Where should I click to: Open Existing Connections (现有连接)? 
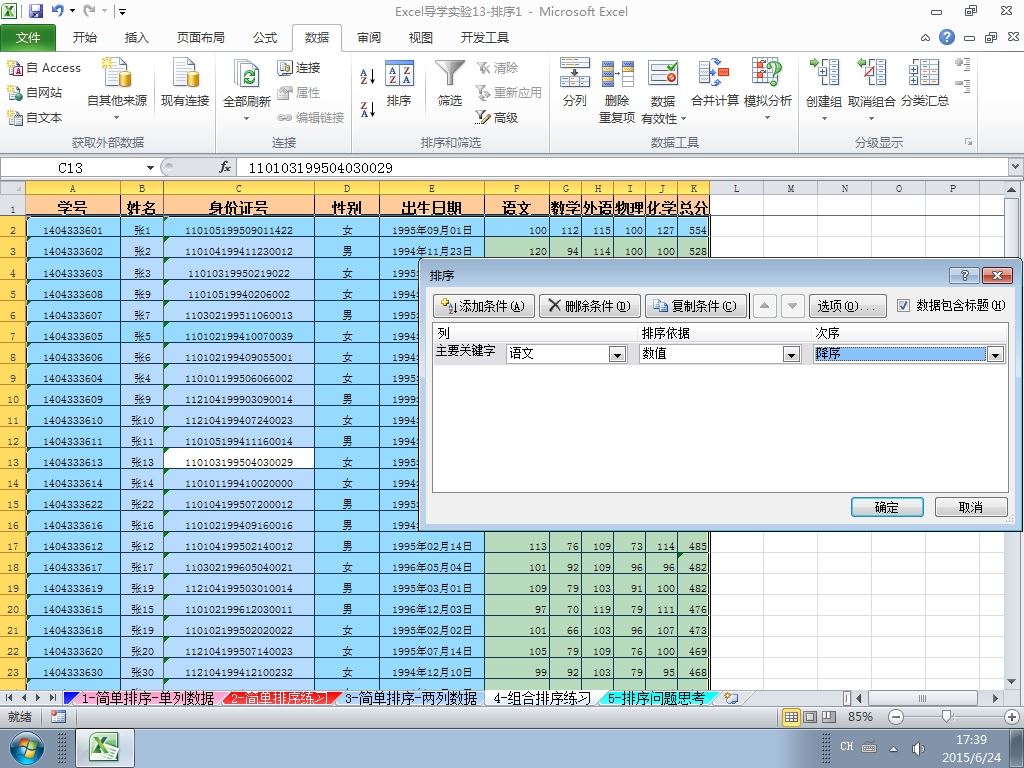pos(185,84)
